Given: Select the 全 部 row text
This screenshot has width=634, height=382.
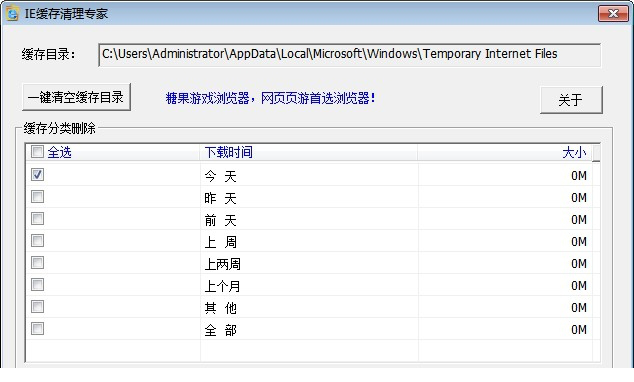Looking at the screenshot, I should coord(220,330).
